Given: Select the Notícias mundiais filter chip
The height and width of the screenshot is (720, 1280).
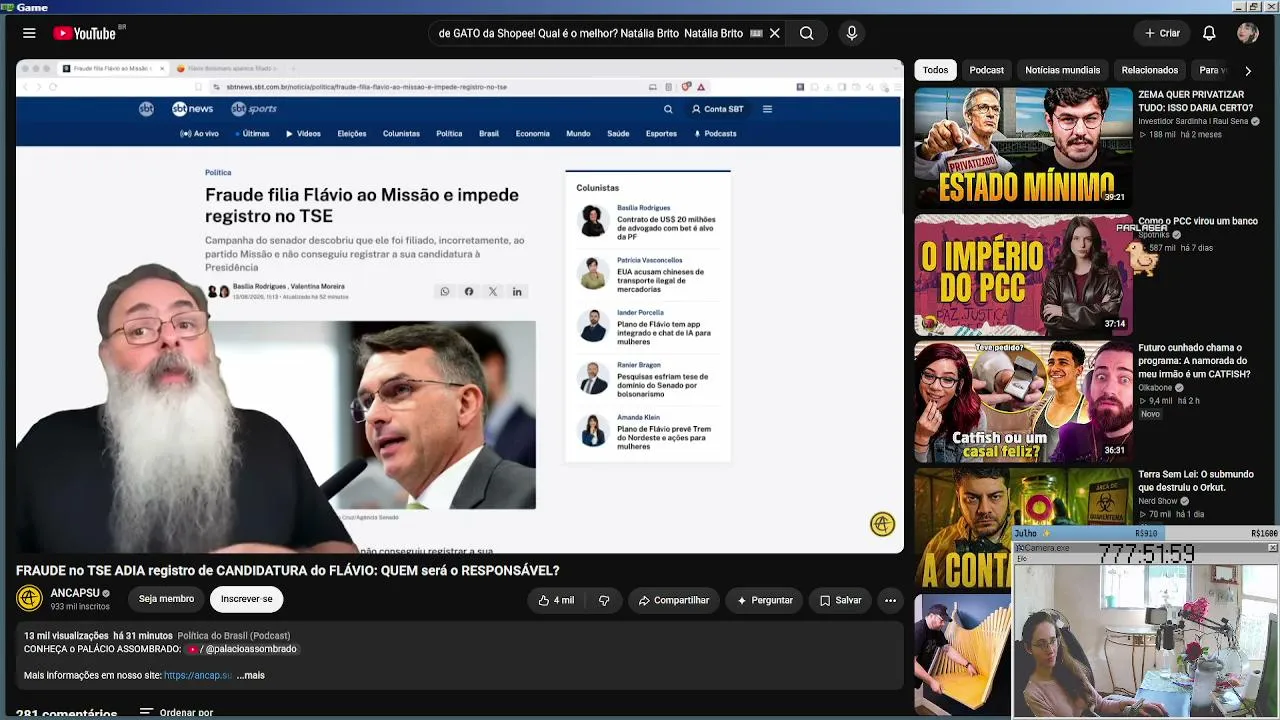Looking at the screenshot, I should [1062, 70].
